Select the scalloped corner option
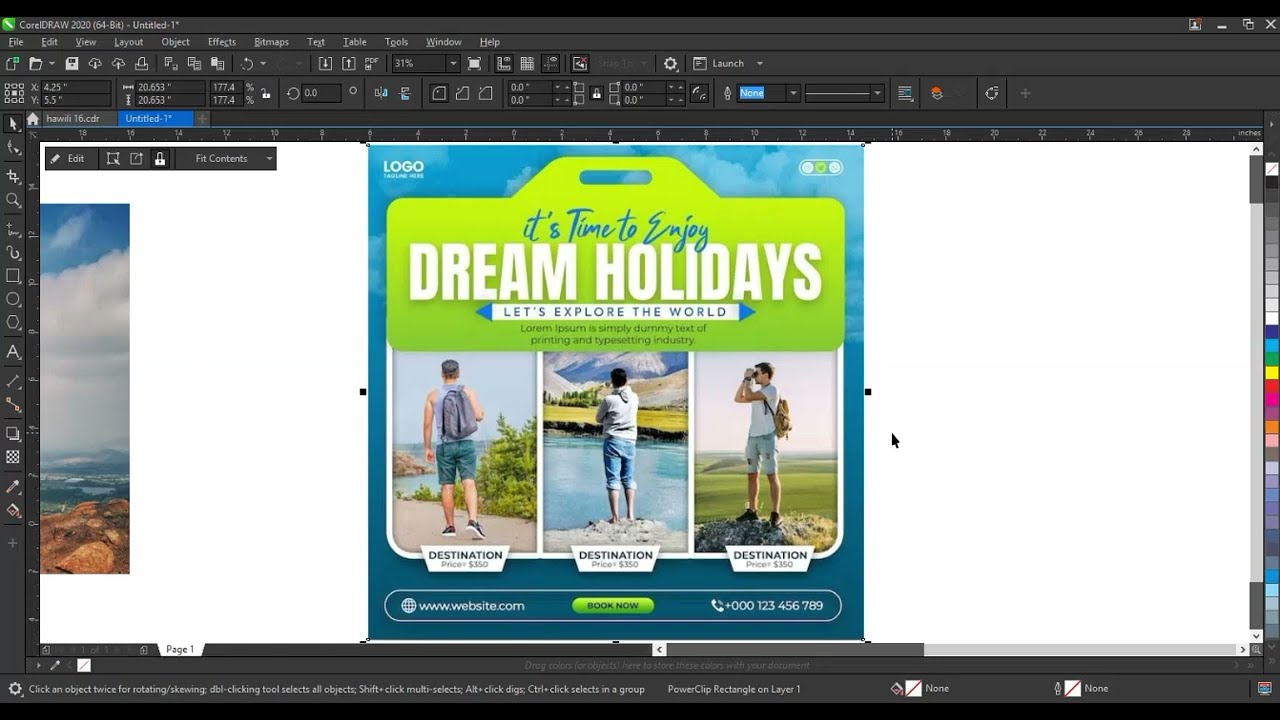 coord(462,93)
